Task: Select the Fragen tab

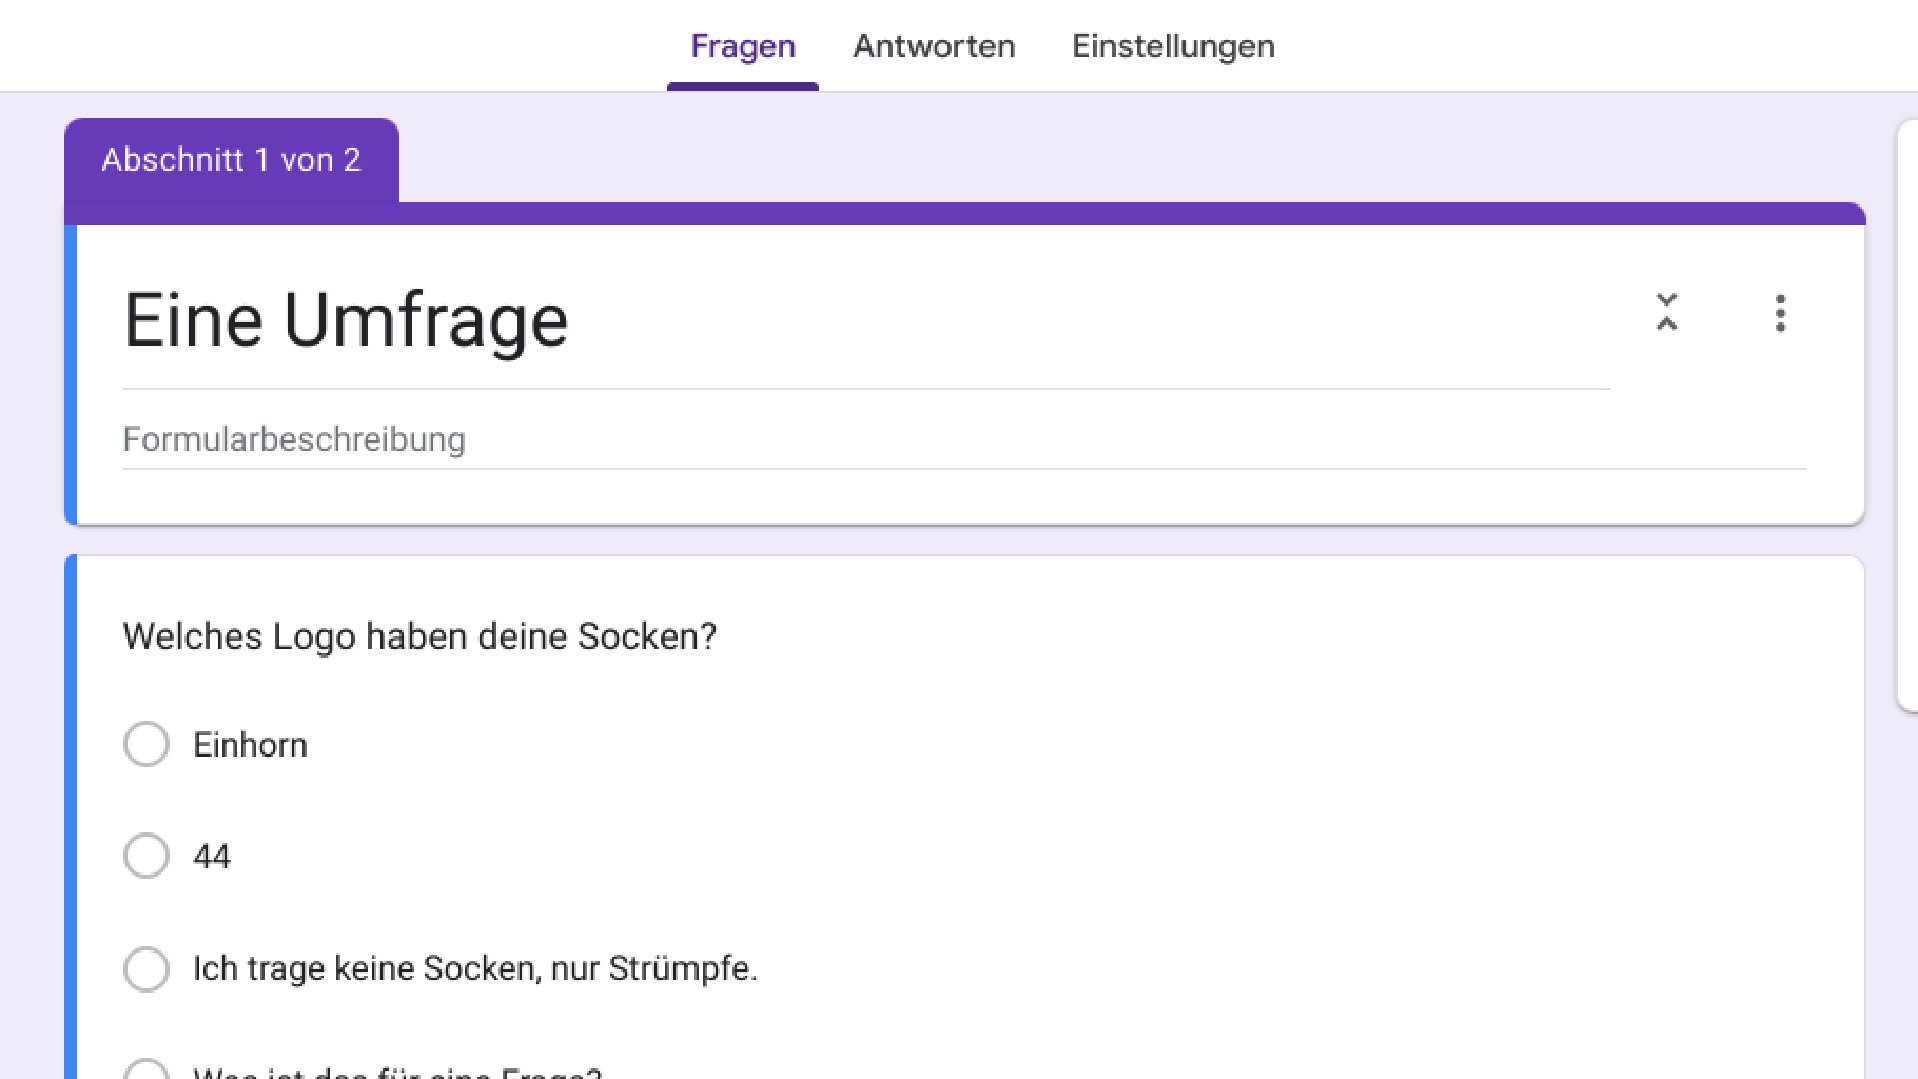Action: click(742, 46)
